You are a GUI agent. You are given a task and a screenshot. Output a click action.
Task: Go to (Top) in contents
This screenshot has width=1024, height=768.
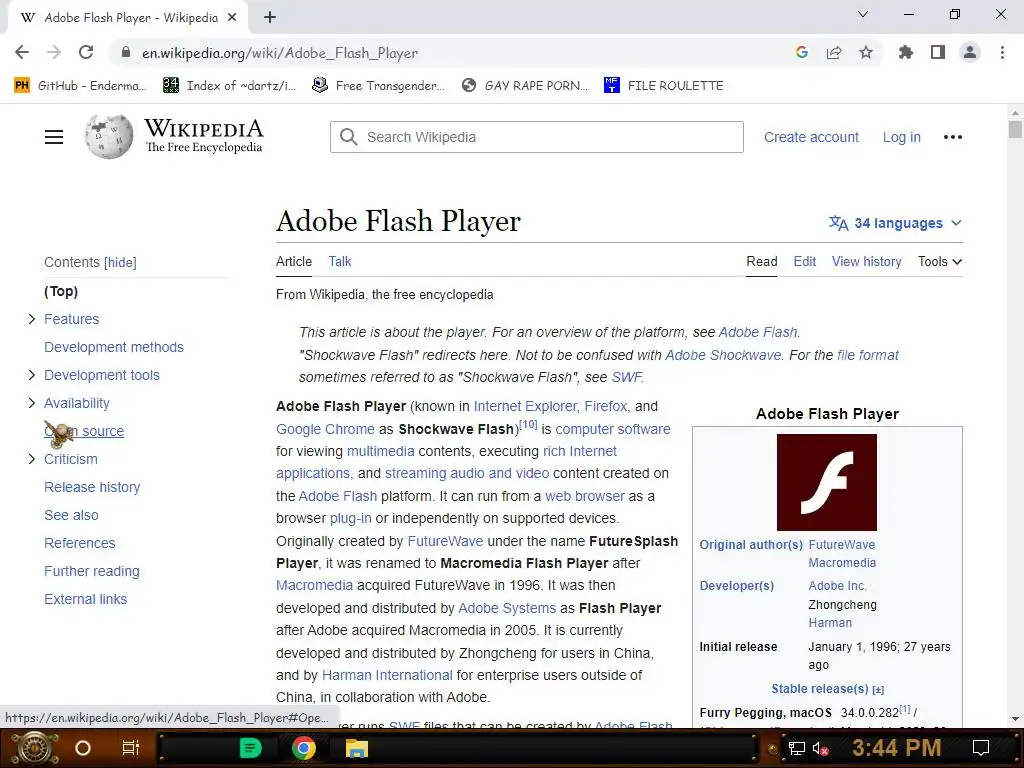point(61,291)
